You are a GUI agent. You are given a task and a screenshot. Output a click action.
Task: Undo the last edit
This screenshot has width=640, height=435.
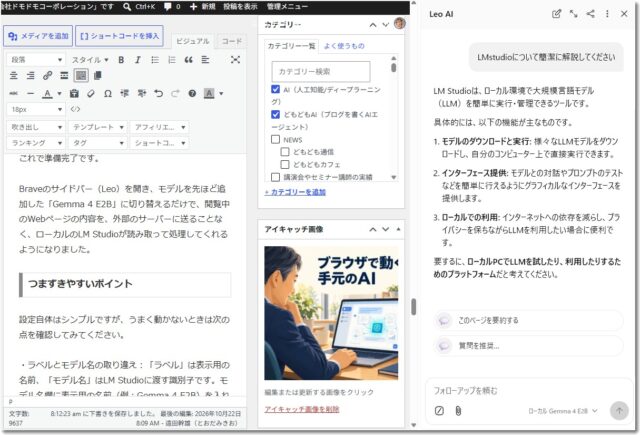point(158,93)
